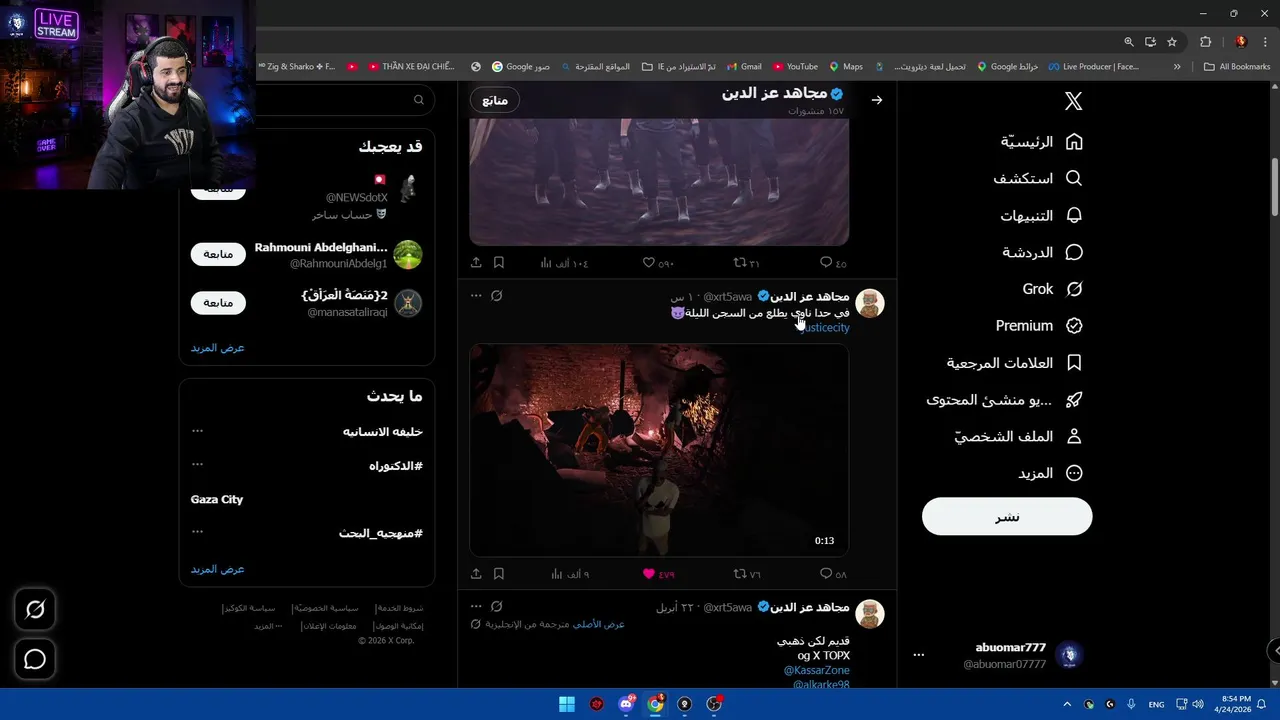Unlike the post with ٤٧٩ likes

(x=659, y=574)
